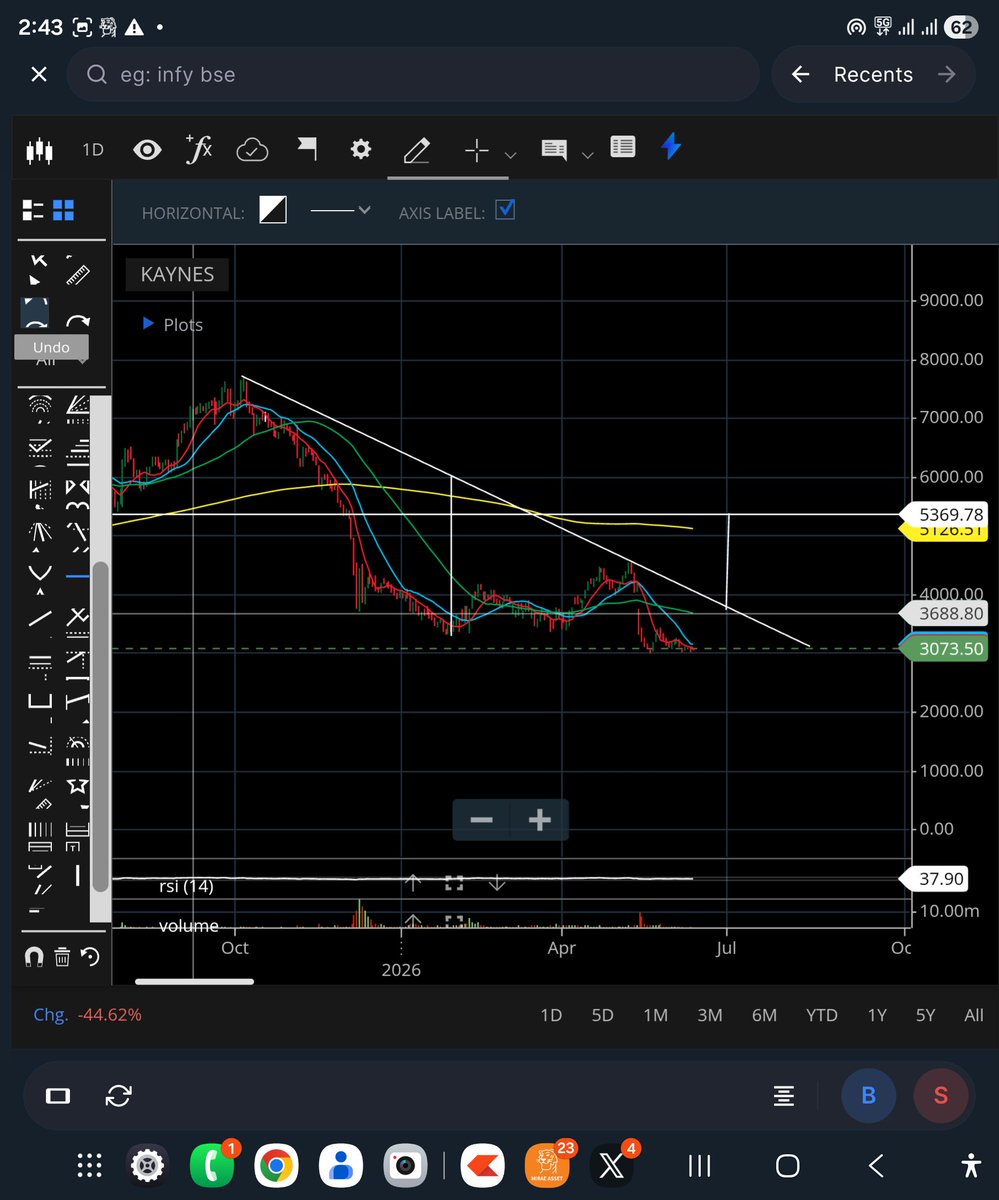Select the star shape drawing tool

[77, 786]
